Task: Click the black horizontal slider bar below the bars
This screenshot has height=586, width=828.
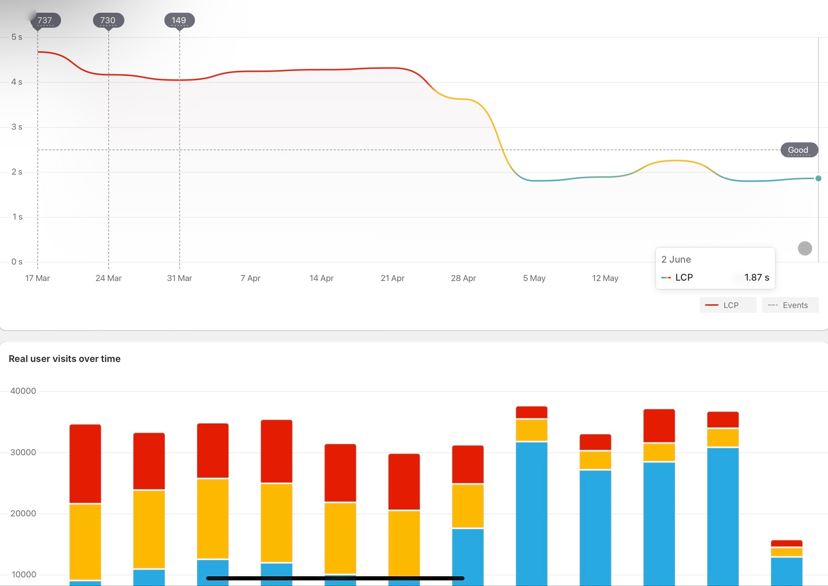Action: click(335, 578)
